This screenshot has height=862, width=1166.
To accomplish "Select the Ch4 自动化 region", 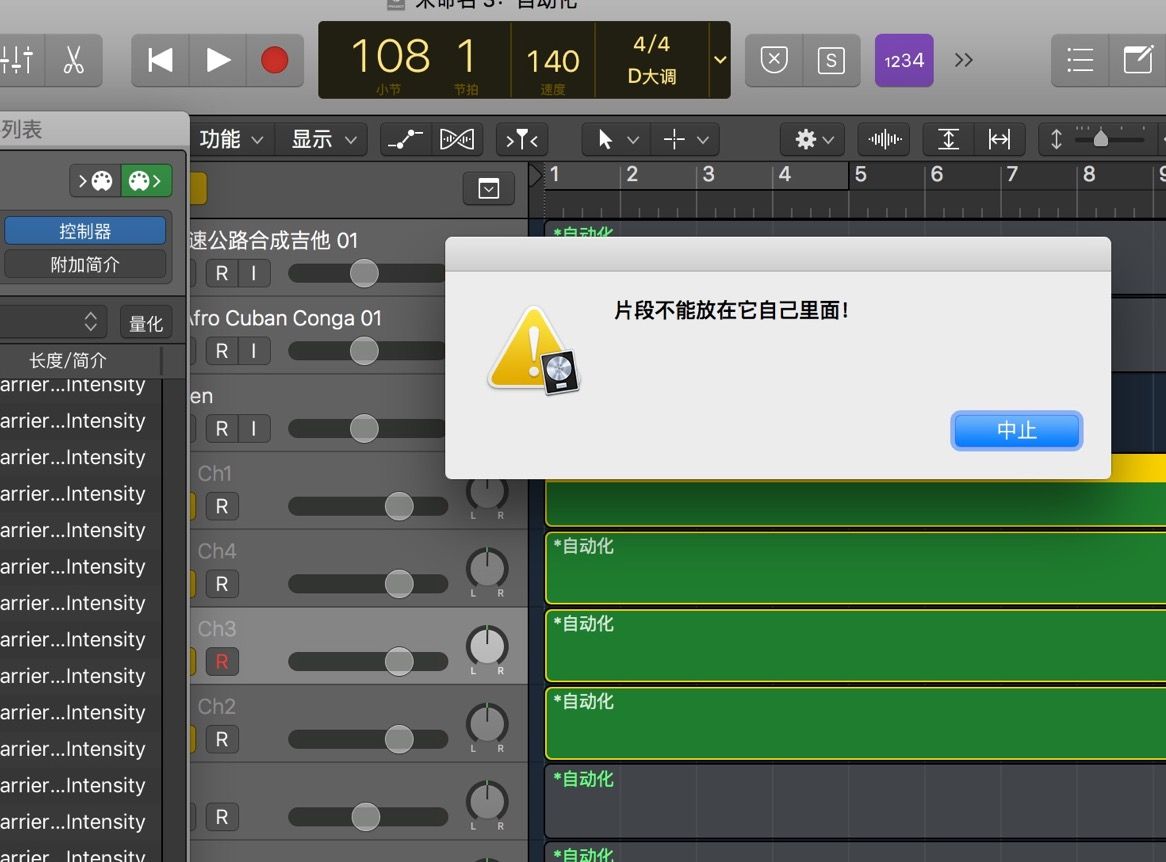I will click(856, 568).
